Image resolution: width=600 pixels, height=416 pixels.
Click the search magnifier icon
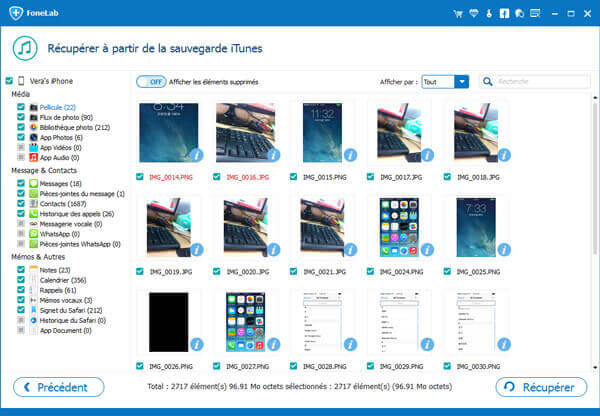[x=487, y=82]
